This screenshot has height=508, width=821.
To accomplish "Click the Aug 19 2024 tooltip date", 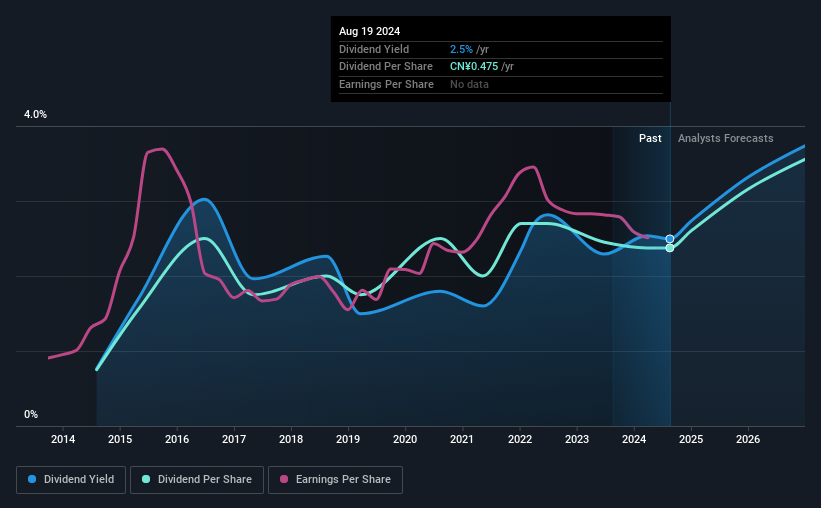I will [x=370, y=31].
